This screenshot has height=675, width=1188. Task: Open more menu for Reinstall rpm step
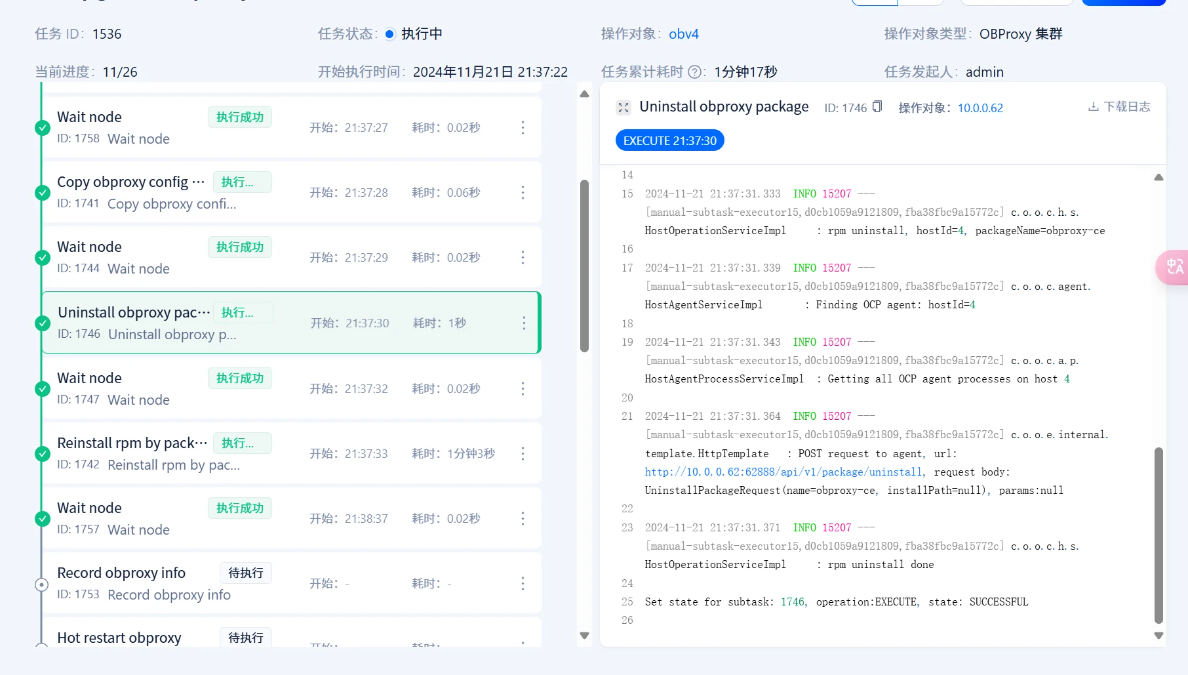point(522,453)
